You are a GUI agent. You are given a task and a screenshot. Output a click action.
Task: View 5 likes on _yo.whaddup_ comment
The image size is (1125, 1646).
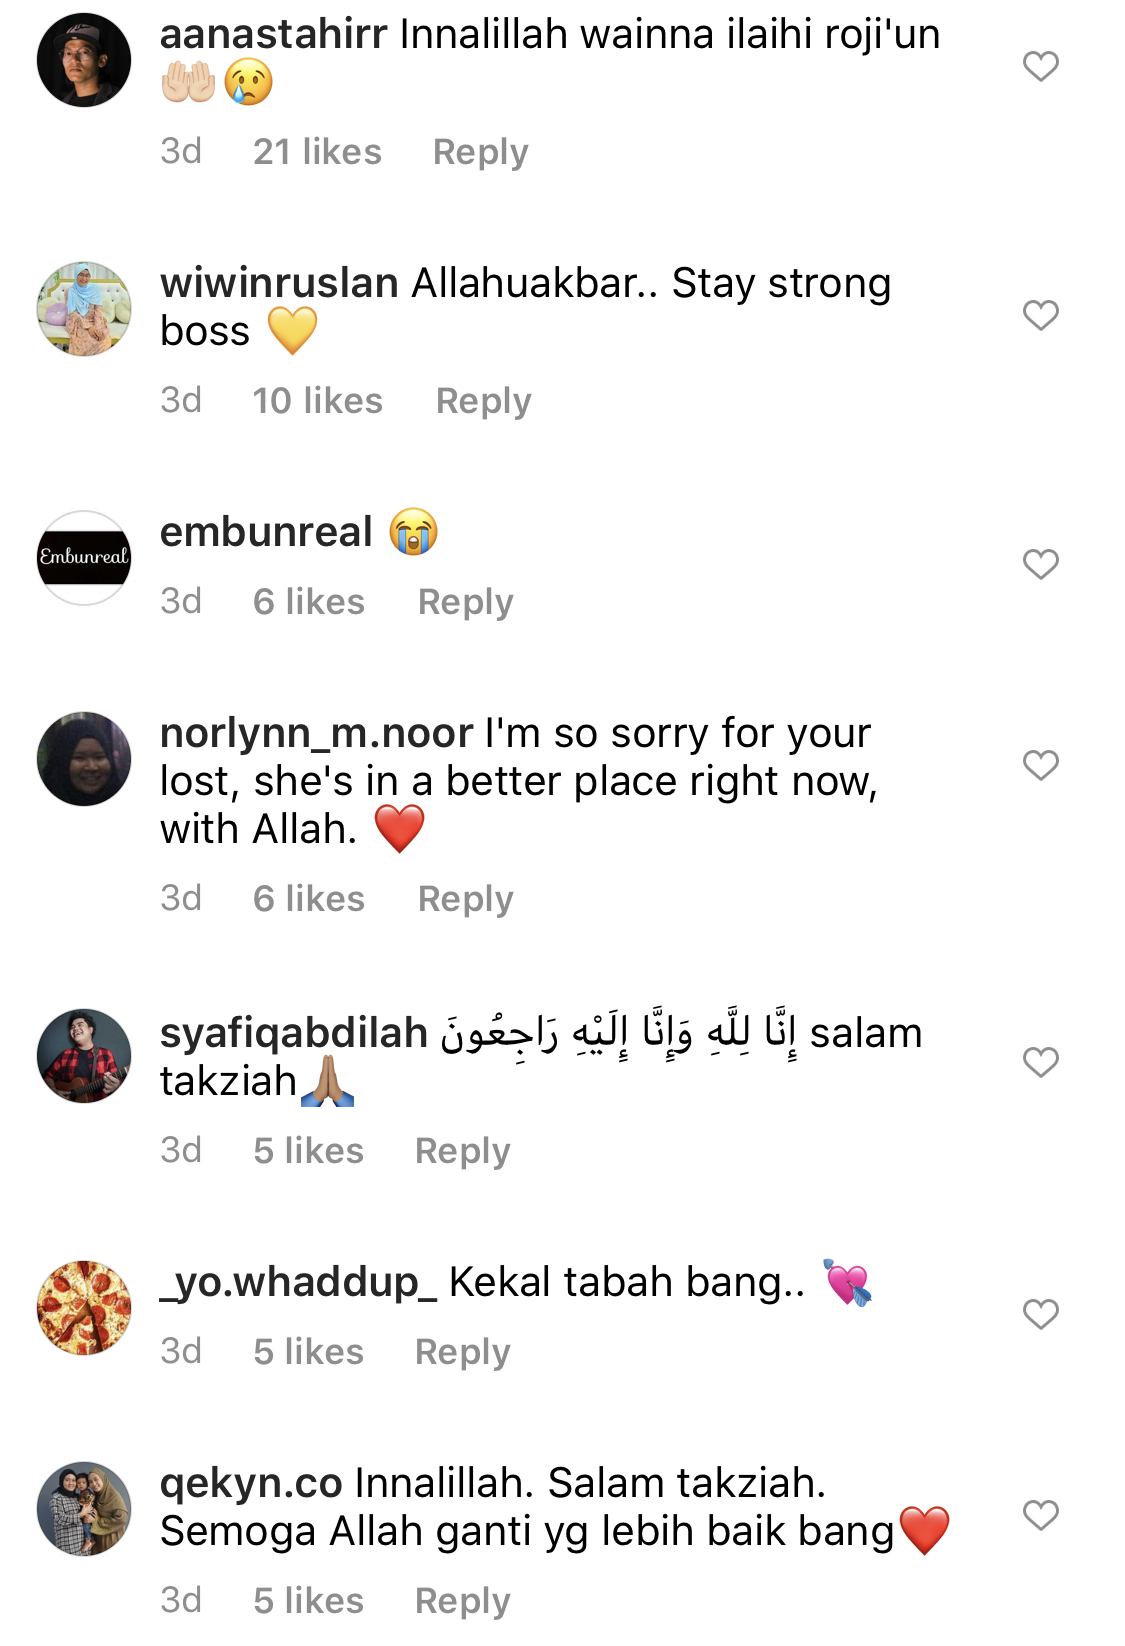pos(308,1352)
